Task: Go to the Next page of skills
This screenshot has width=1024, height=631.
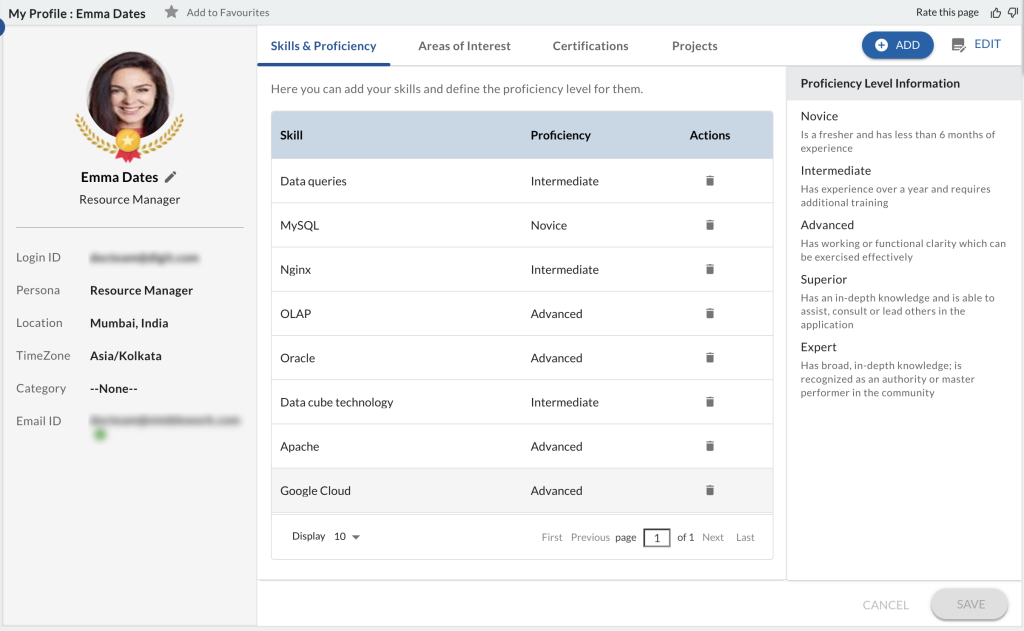Action: tap(713, 537)
